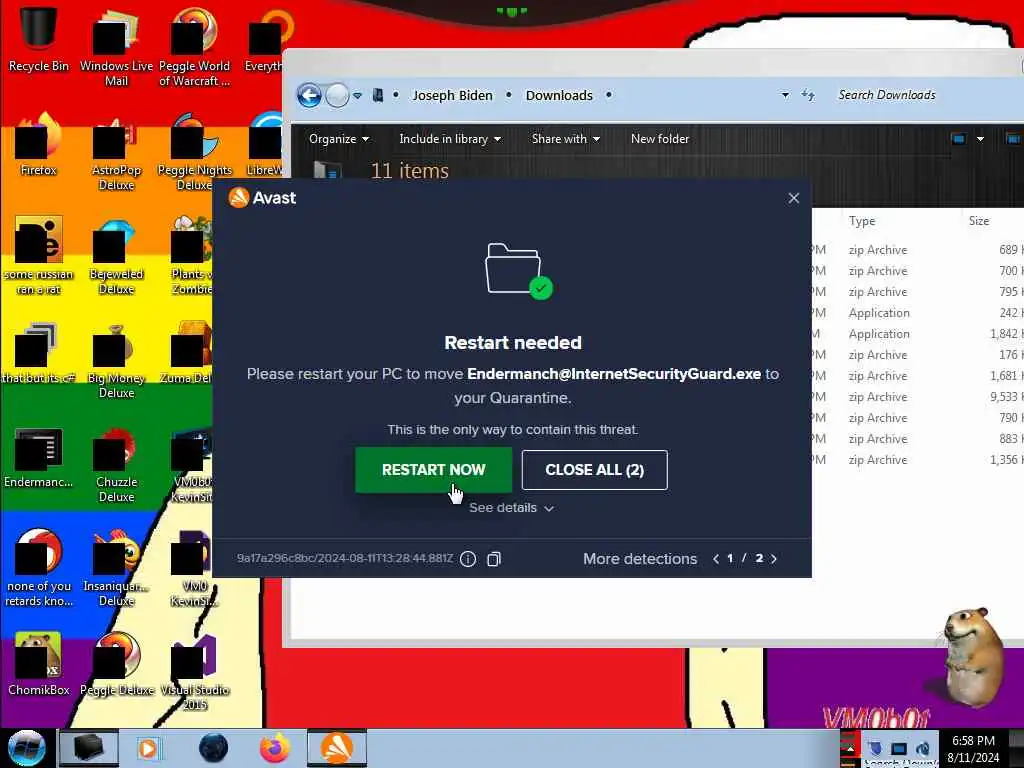Open Big Money Deluxe desktop icon
Screen dimensions: 1024x768
coord(116,360)
